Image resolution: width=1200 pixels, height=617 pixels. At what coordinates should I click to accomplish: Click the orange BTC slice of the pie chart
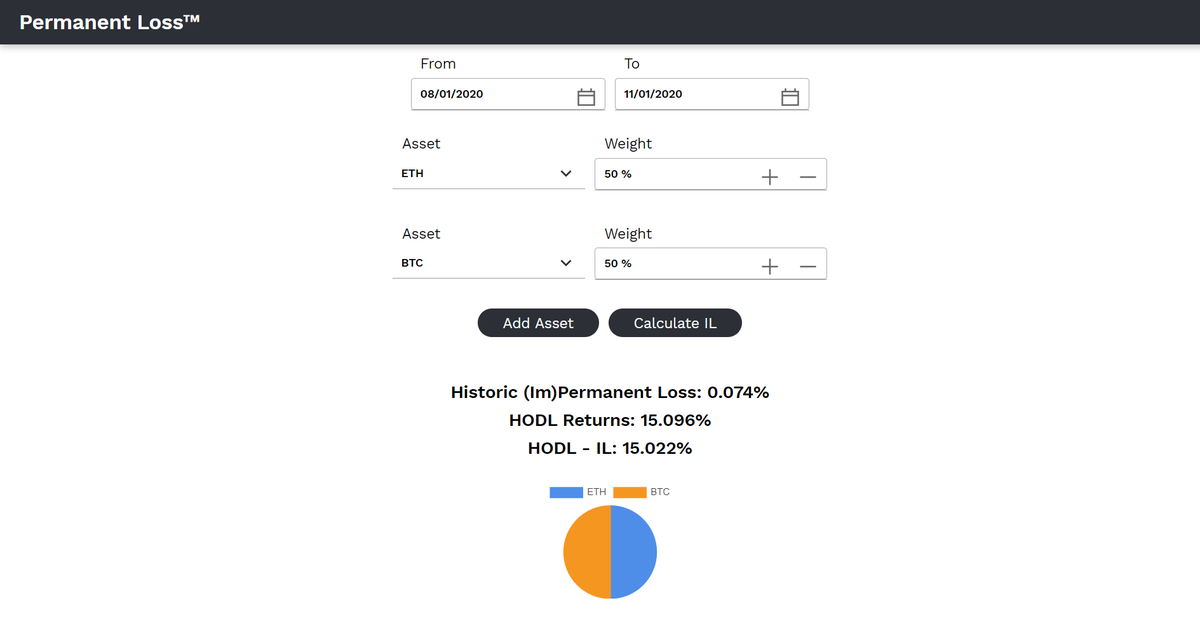click(586, 551)
